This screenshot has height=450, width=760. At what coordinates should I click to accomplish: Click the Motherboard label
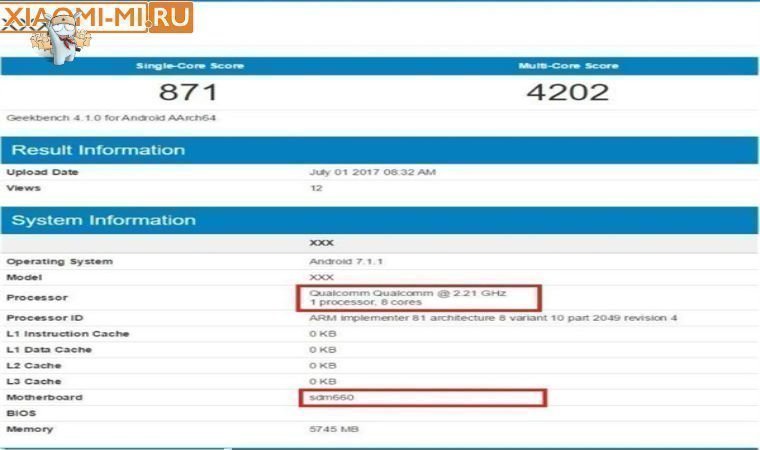point(45,398)
